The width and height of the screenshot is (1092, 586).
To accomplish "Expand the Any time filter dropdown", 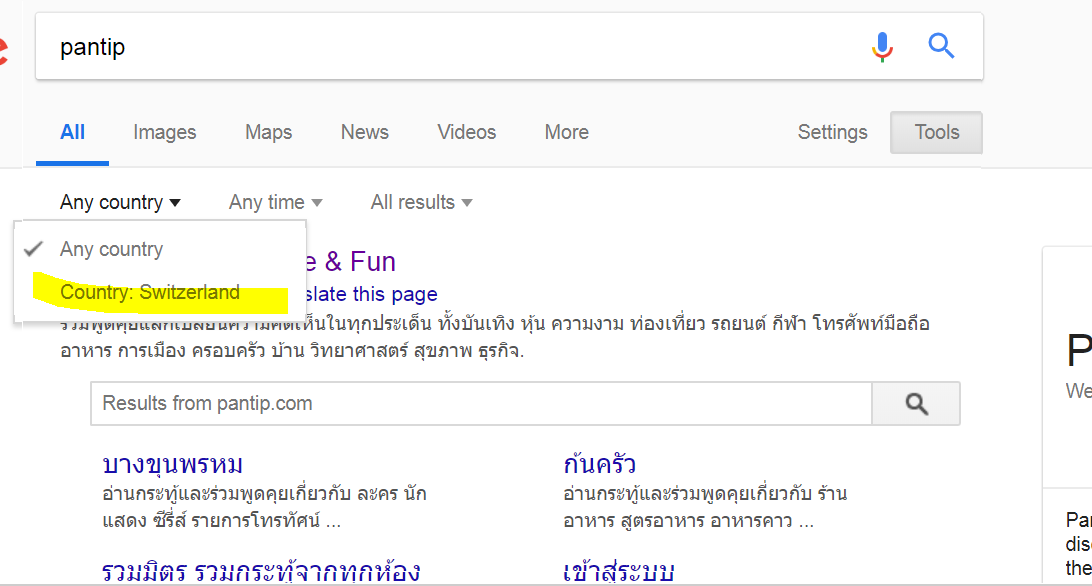I will click(x=275, y=202).
